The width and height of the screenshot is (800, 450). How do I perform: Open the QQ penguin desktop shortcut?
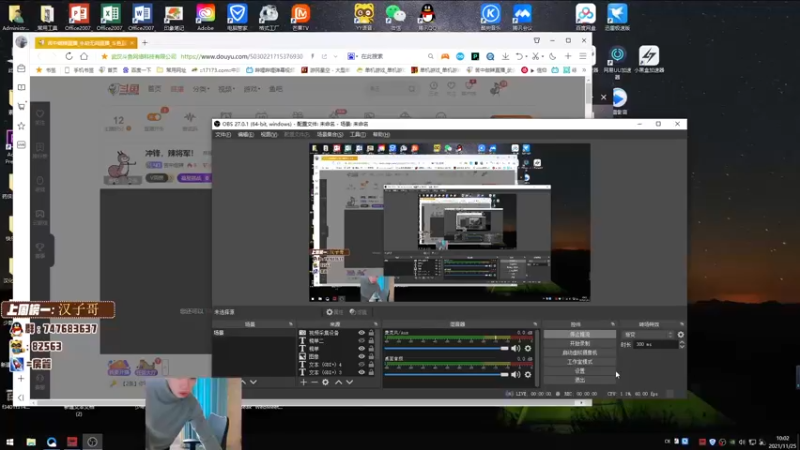[428, 16]
